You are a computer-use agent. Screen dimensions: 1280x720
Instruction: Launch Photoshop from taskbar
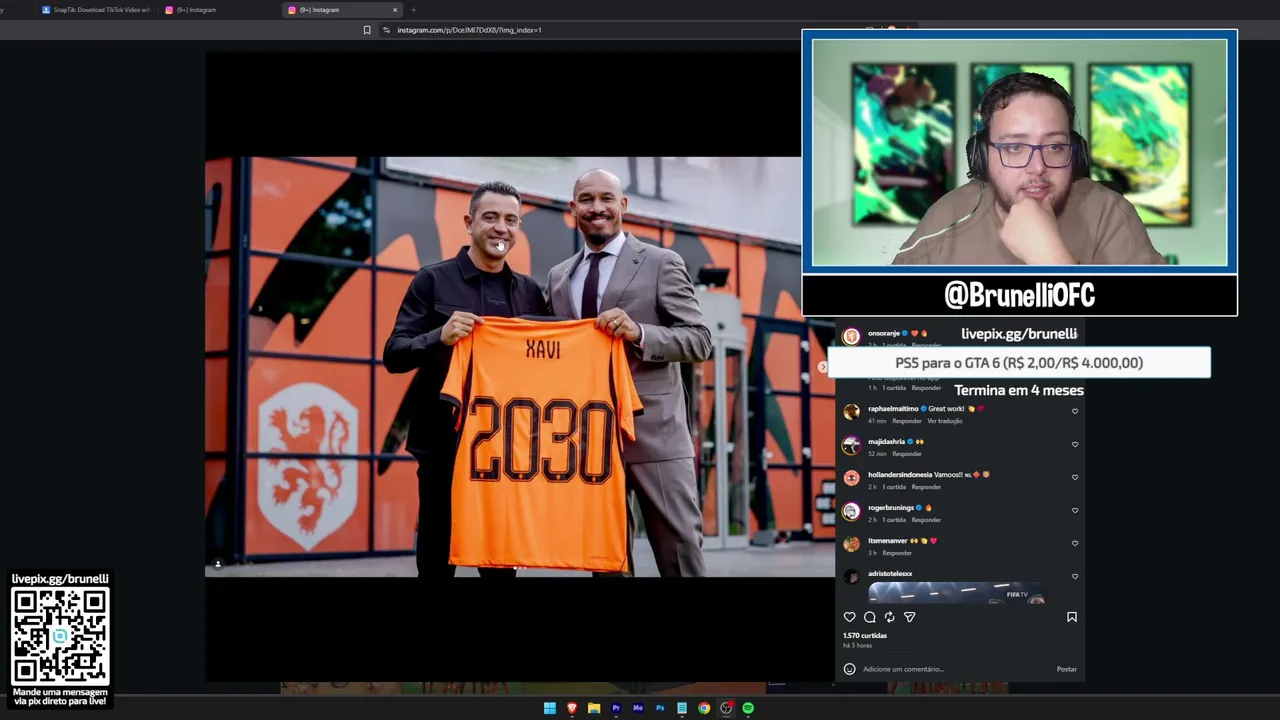[660, 708]
